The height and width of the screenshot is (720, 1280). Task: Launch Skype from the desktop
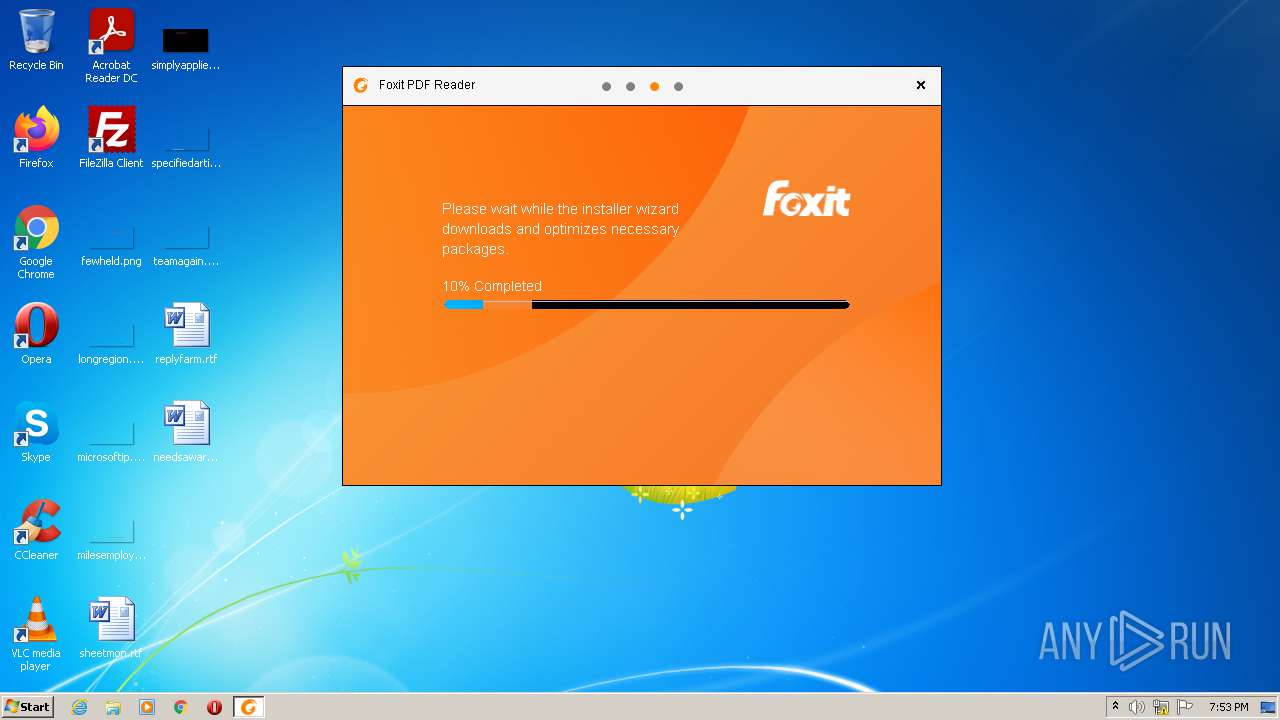click(x=36, y=432)
